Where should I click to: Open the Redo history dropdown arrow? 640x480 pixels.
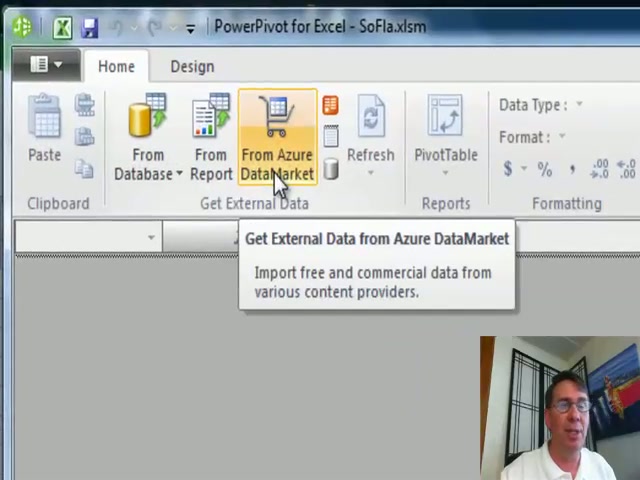pyautogui.click(x=173, y=28)
